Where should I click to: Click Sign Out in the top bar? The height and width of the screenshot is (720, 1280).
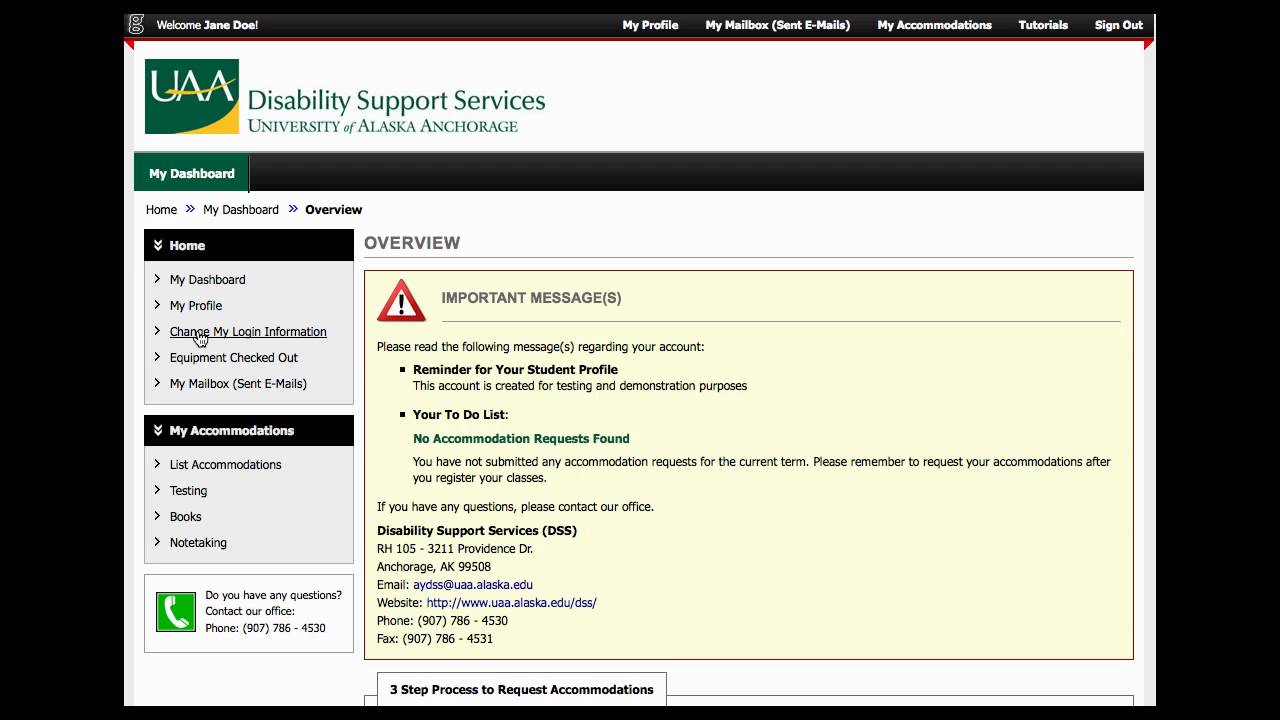pyautogui.click(x=1119, y=25)
